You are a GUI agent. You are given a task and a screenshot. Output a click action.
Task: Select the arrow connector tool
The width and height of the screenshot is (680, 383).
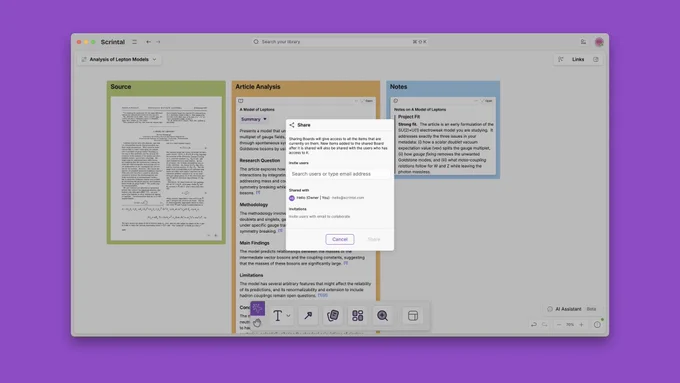click(x=308, y=315)
